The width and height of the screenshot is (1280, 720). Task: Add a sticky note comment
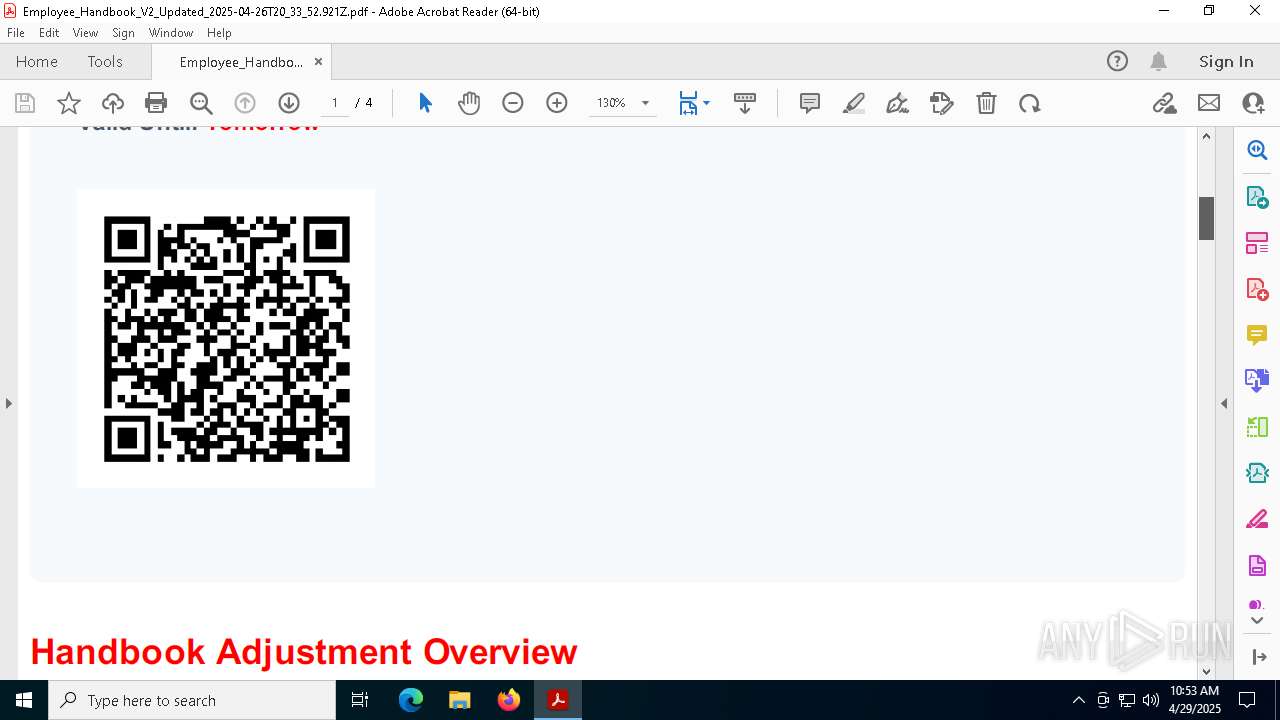[x=810, y=103]
